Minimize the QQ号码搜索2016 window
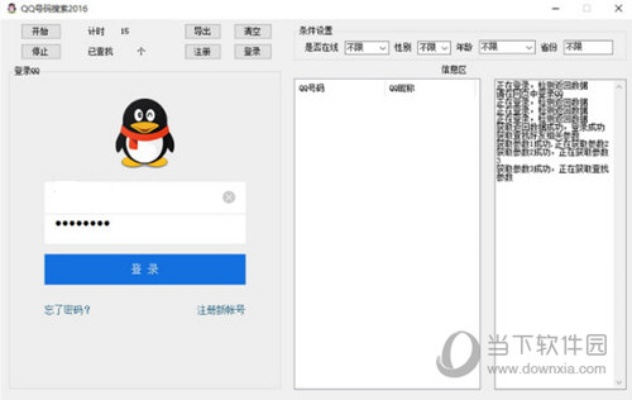The image size is (632, 400). point(555,8)
